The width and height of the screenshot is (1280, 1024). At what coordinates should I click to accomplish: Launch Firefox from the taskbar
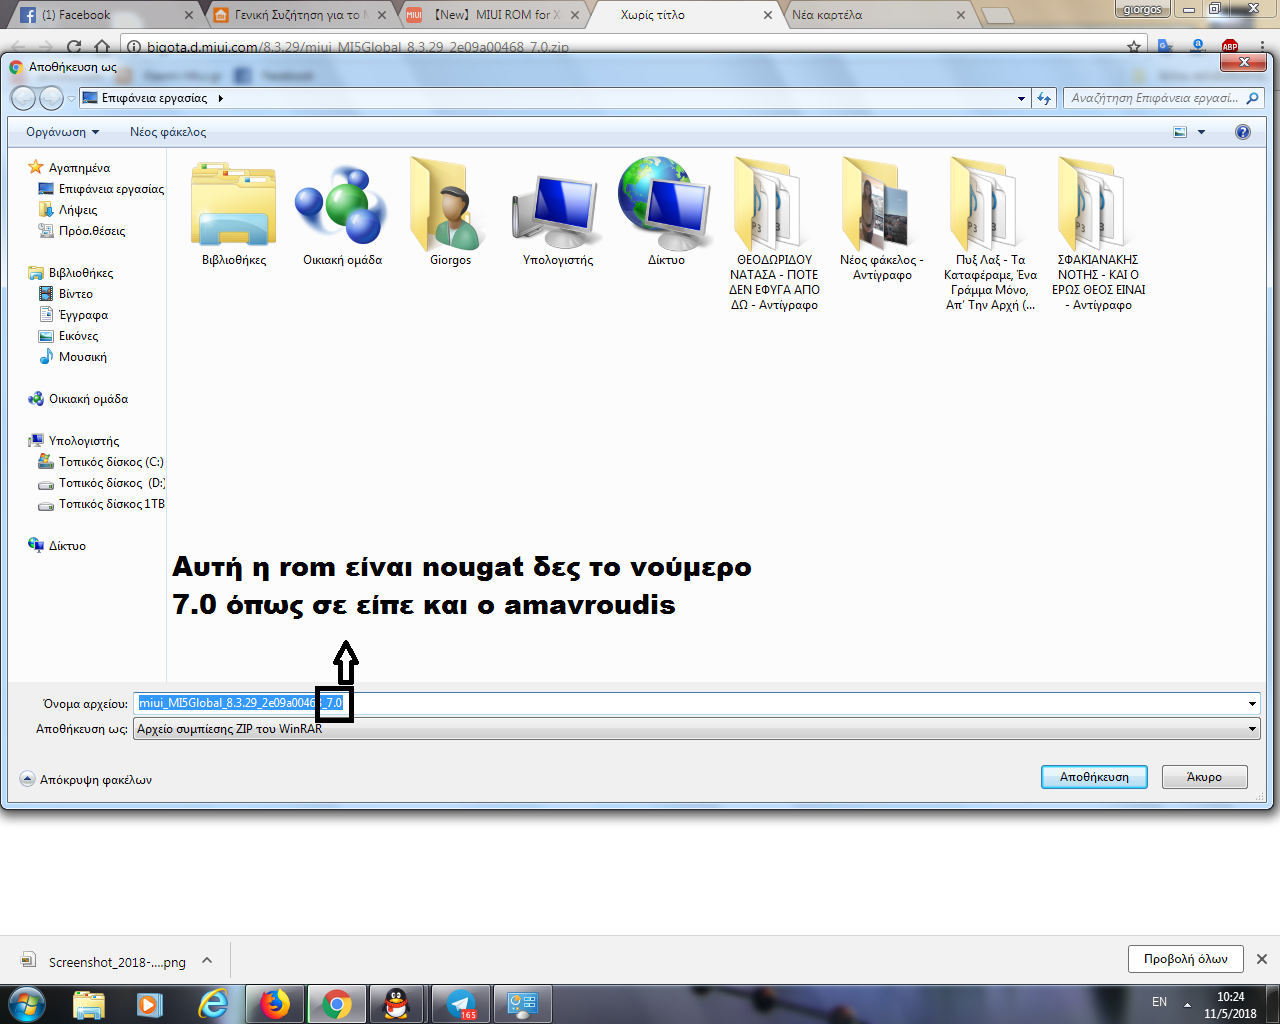pos(274,1003)
